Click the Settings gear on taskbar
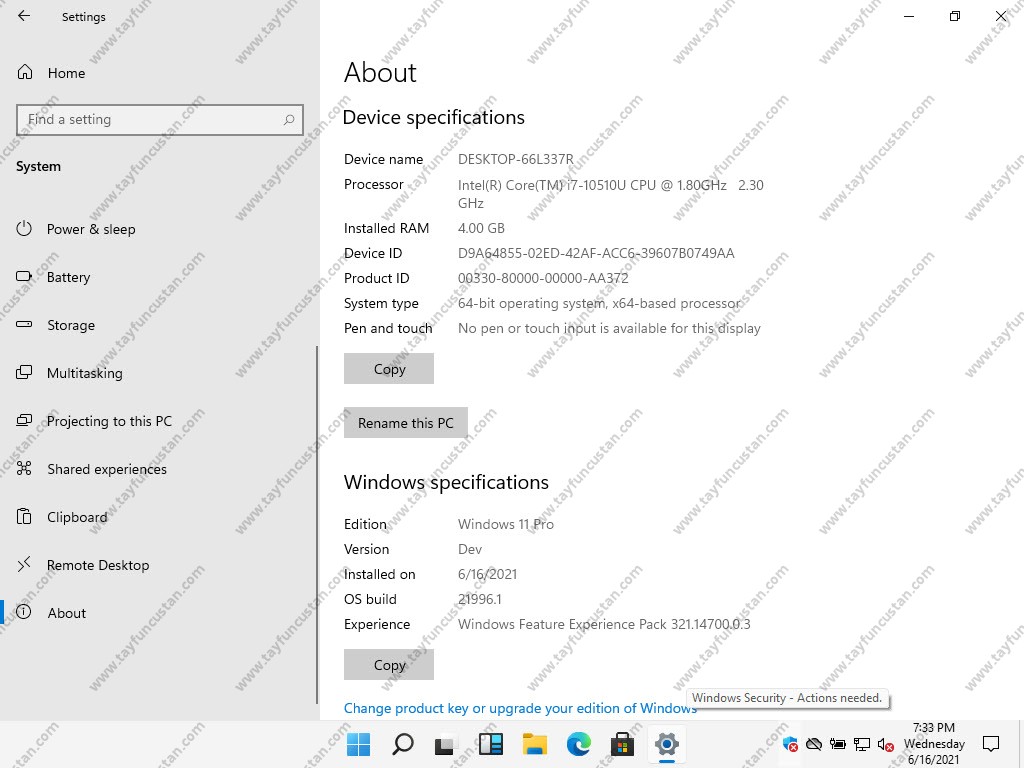The height and width of the screenshot is (768, 1024). [x=667, y=744]
